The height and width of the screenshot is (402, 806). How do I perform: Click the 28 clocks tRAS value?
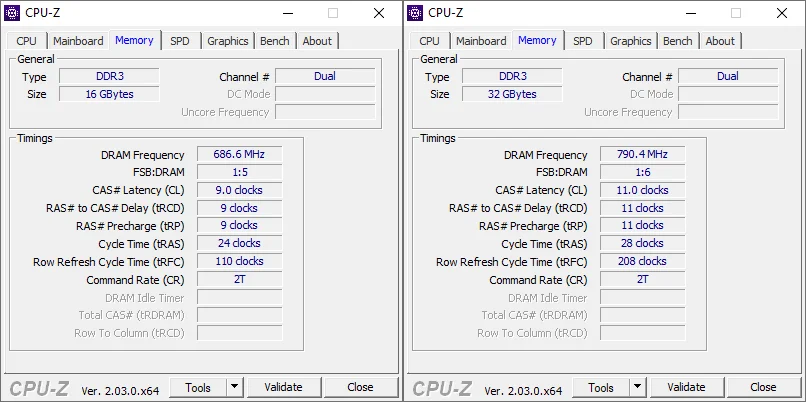(643, 243)
